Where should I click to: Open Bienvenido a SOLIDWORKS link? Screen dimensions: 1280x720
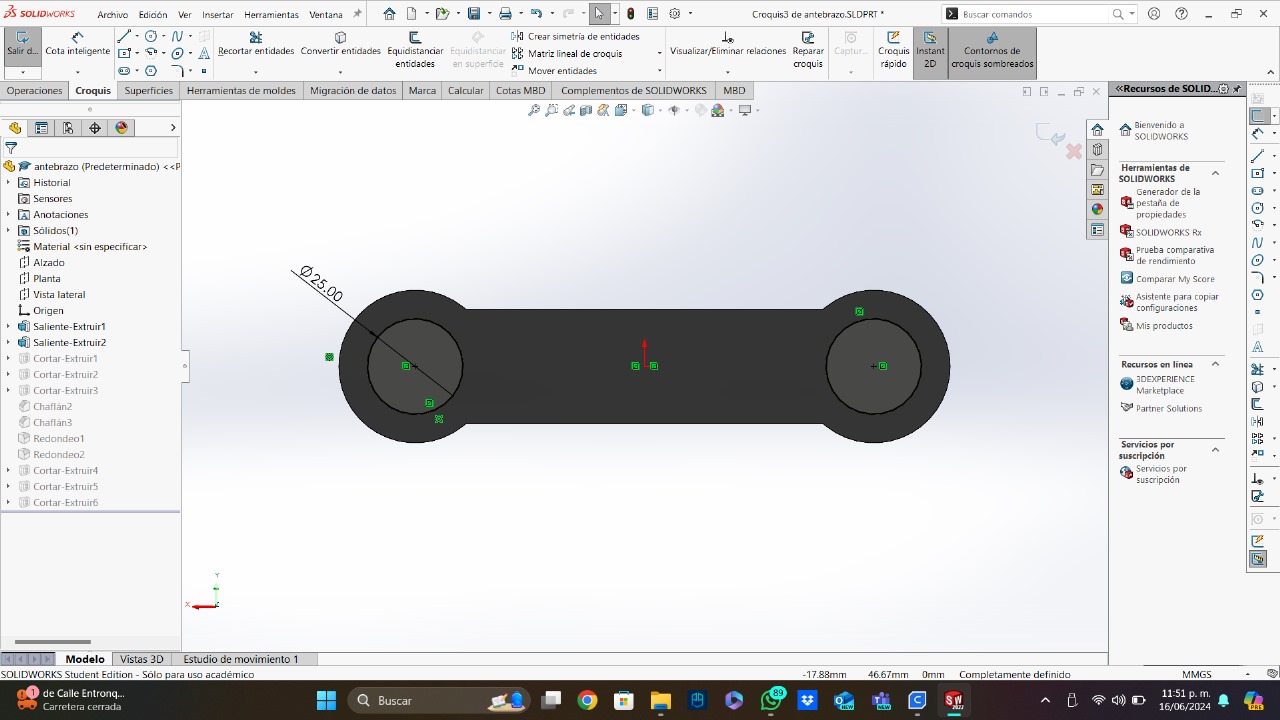tap(1152, 131)
